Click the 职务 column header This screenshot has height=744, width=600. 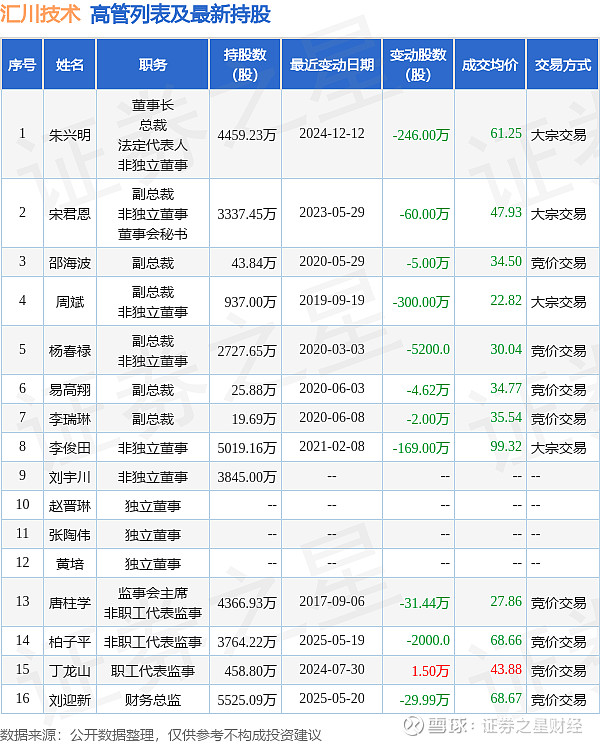pos(153,65)
